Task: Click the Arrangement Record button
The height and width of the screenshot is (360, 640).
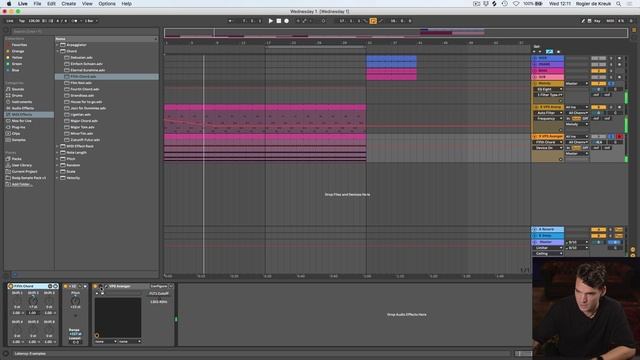Action: (287, 21)
